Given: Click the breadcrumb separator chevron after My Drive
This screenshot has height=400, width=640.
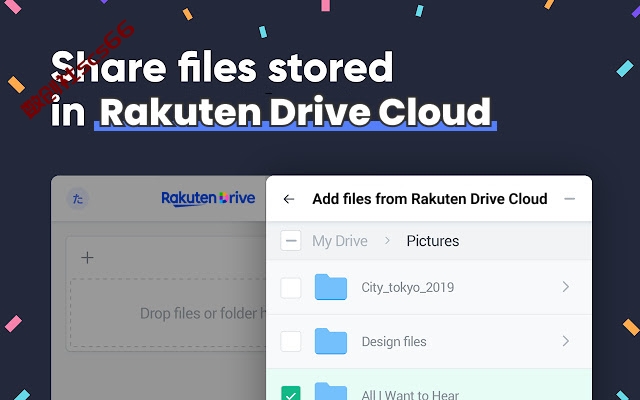Looking at the screenshot, I should click(x=387, y=241).
